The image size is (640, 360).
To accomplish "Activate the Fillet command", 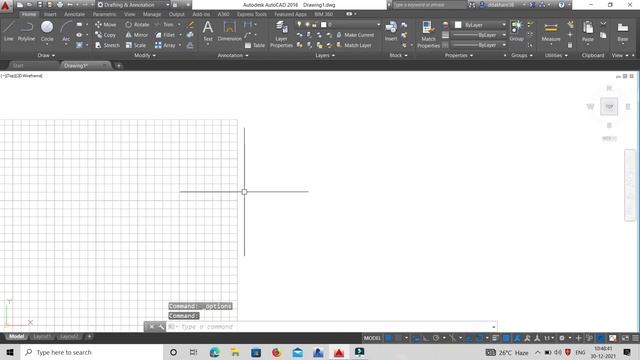I will (165, 35).
